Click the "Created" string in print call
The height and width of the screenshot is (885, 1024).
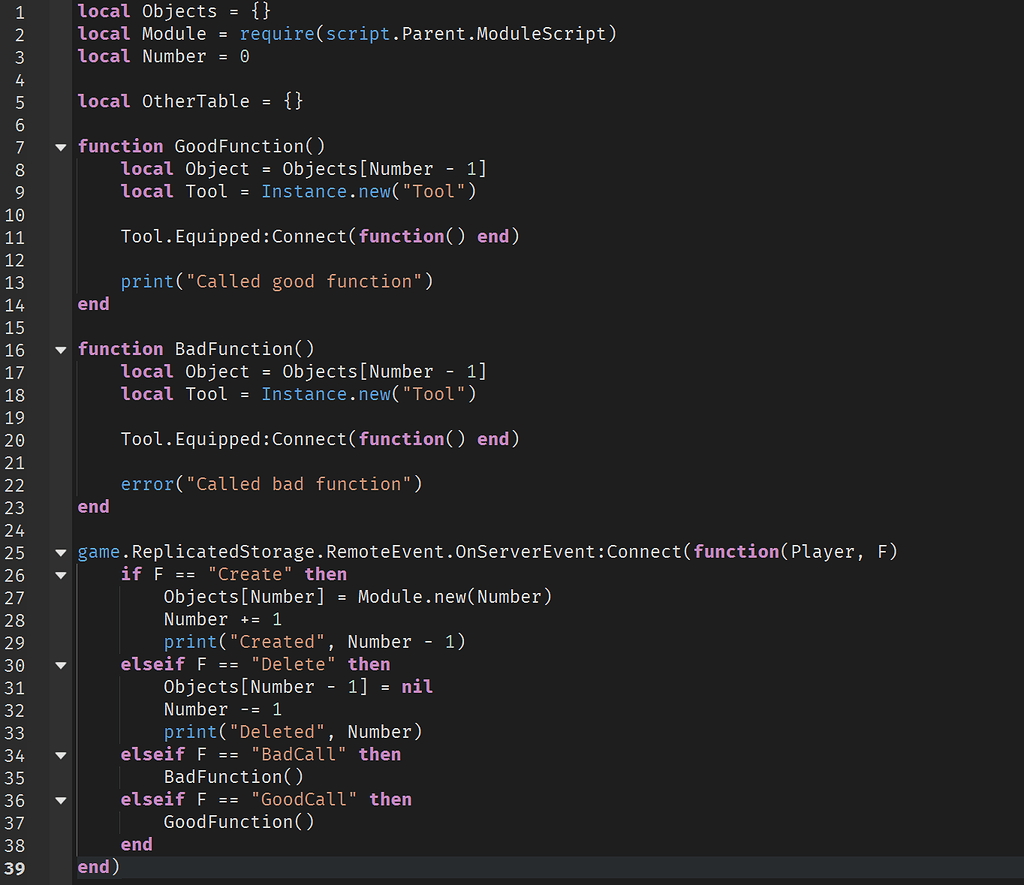tap(277, 642)
